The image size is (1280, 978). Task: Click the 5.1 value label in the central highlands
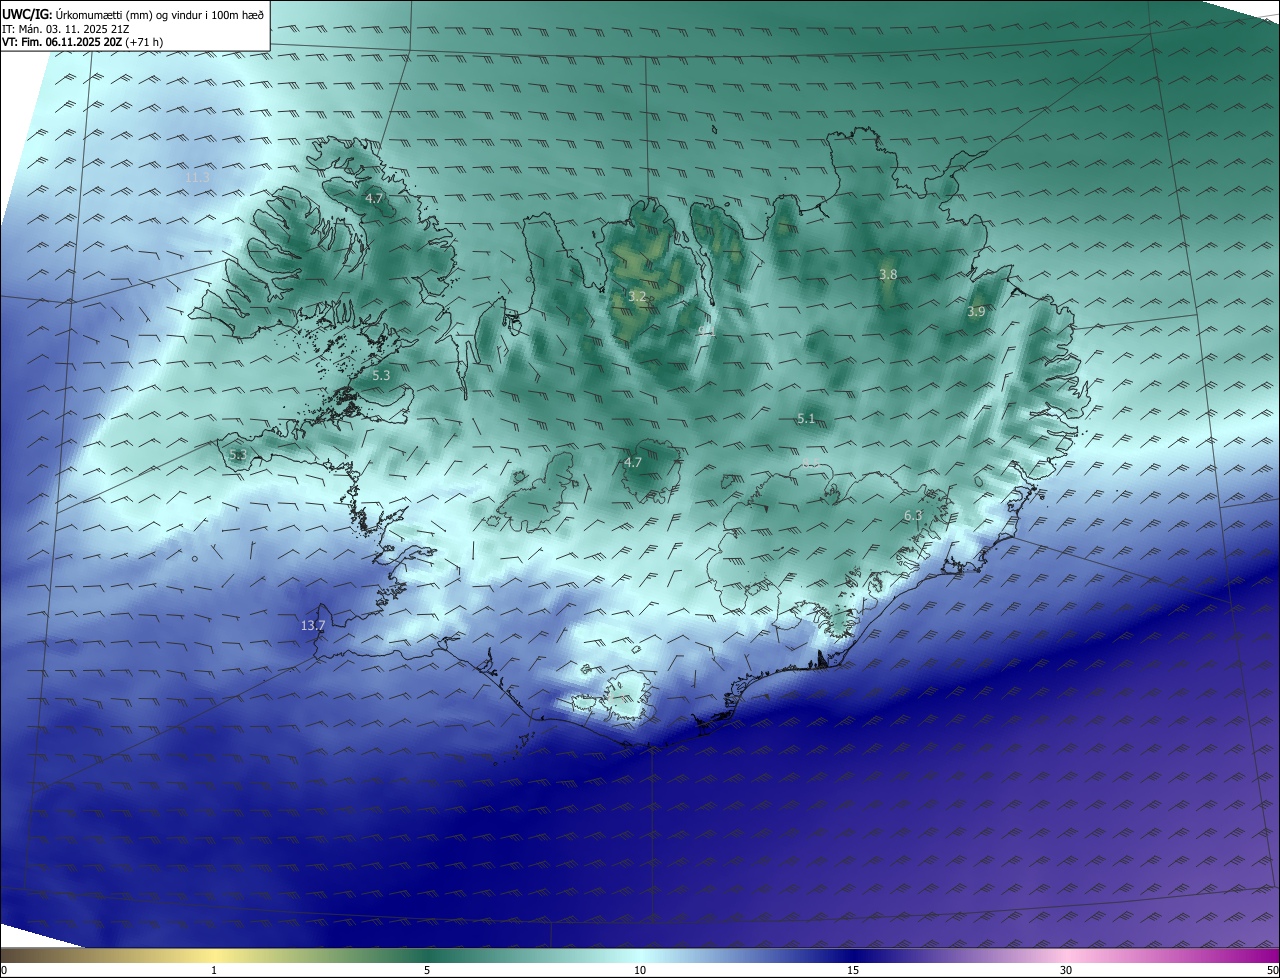pyautogui.click(x=806, y=419)
